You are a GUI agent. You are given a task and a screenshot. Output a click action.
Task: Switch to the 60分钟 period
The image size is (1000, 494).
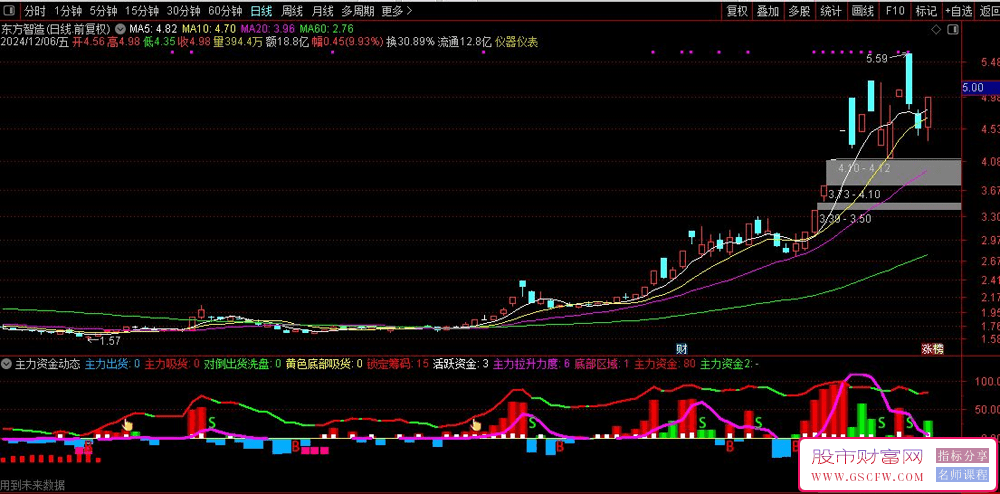tap(226, 11)
